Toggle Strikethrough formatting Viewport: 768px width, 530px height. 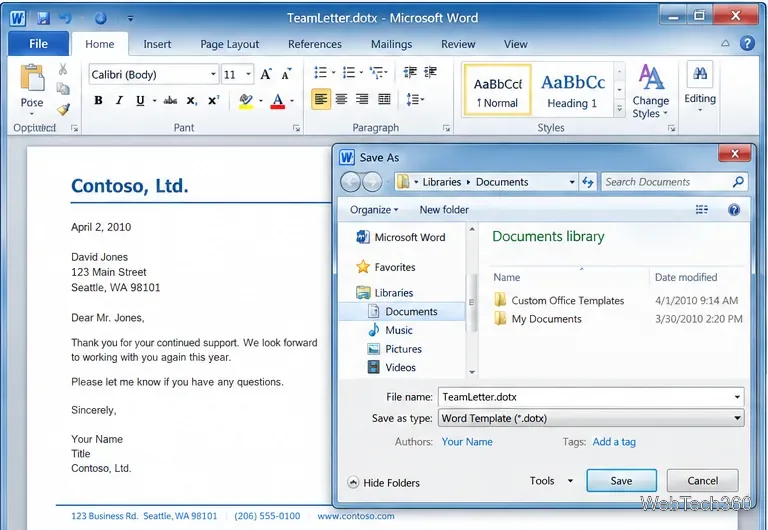tap(170, 100)
